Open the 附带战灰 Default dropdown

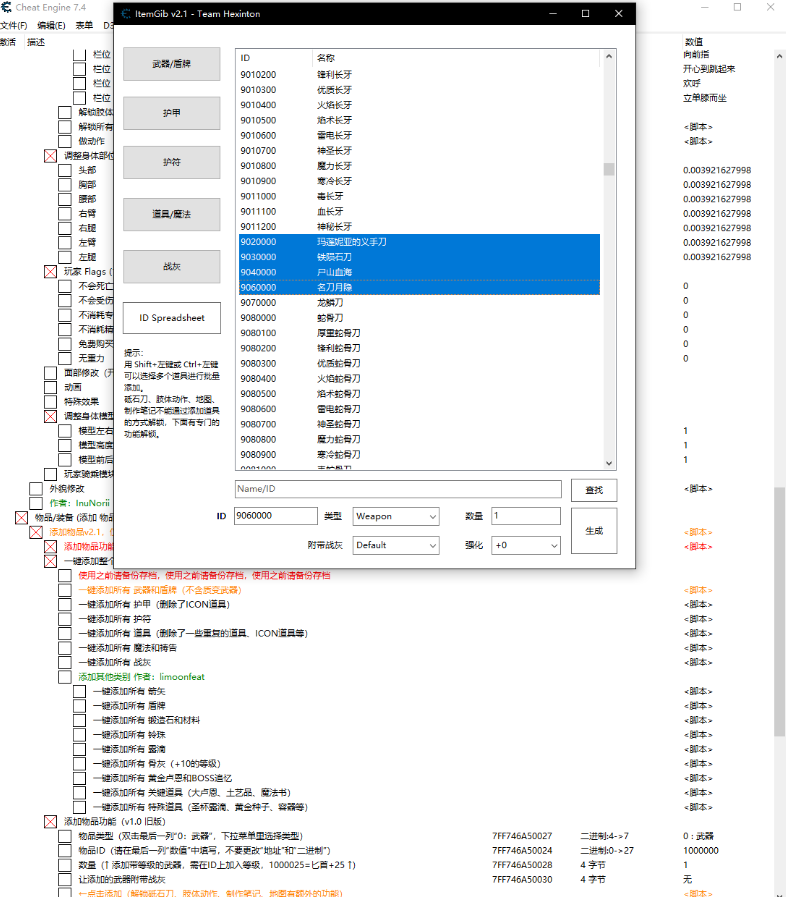point(396,546)
